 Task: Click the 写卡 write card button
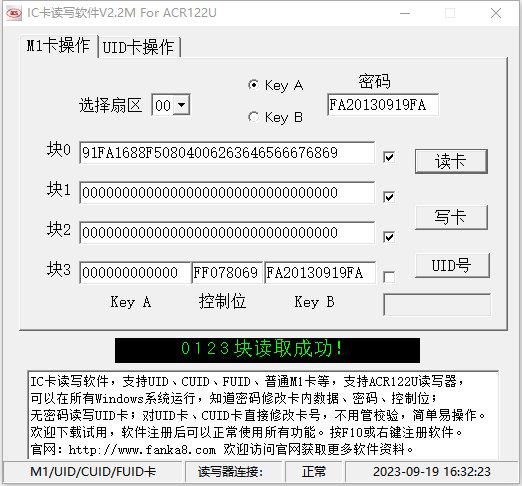pos(451,217)
